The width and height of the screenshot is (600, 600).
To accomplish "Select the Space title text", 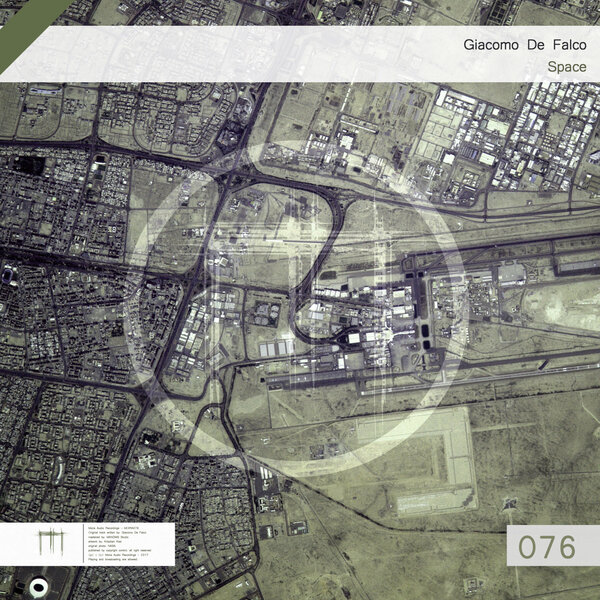I will pos(567,67).
